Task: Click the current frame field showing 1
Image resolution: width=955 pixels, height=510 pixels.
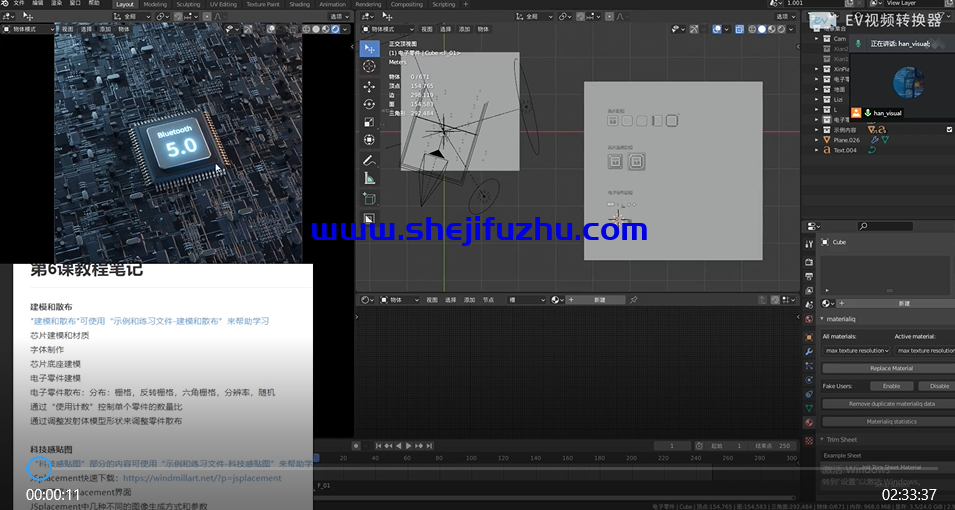Action: [x=672, y=446]
